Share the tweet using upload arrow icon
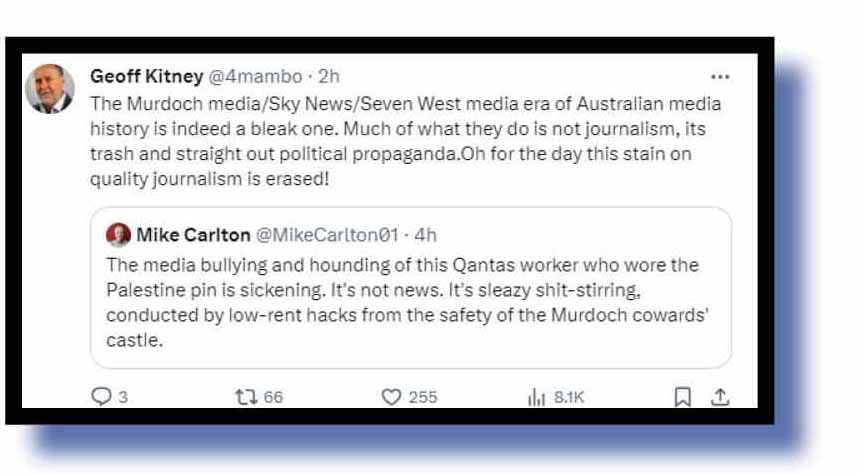 (x=719, y=397)
